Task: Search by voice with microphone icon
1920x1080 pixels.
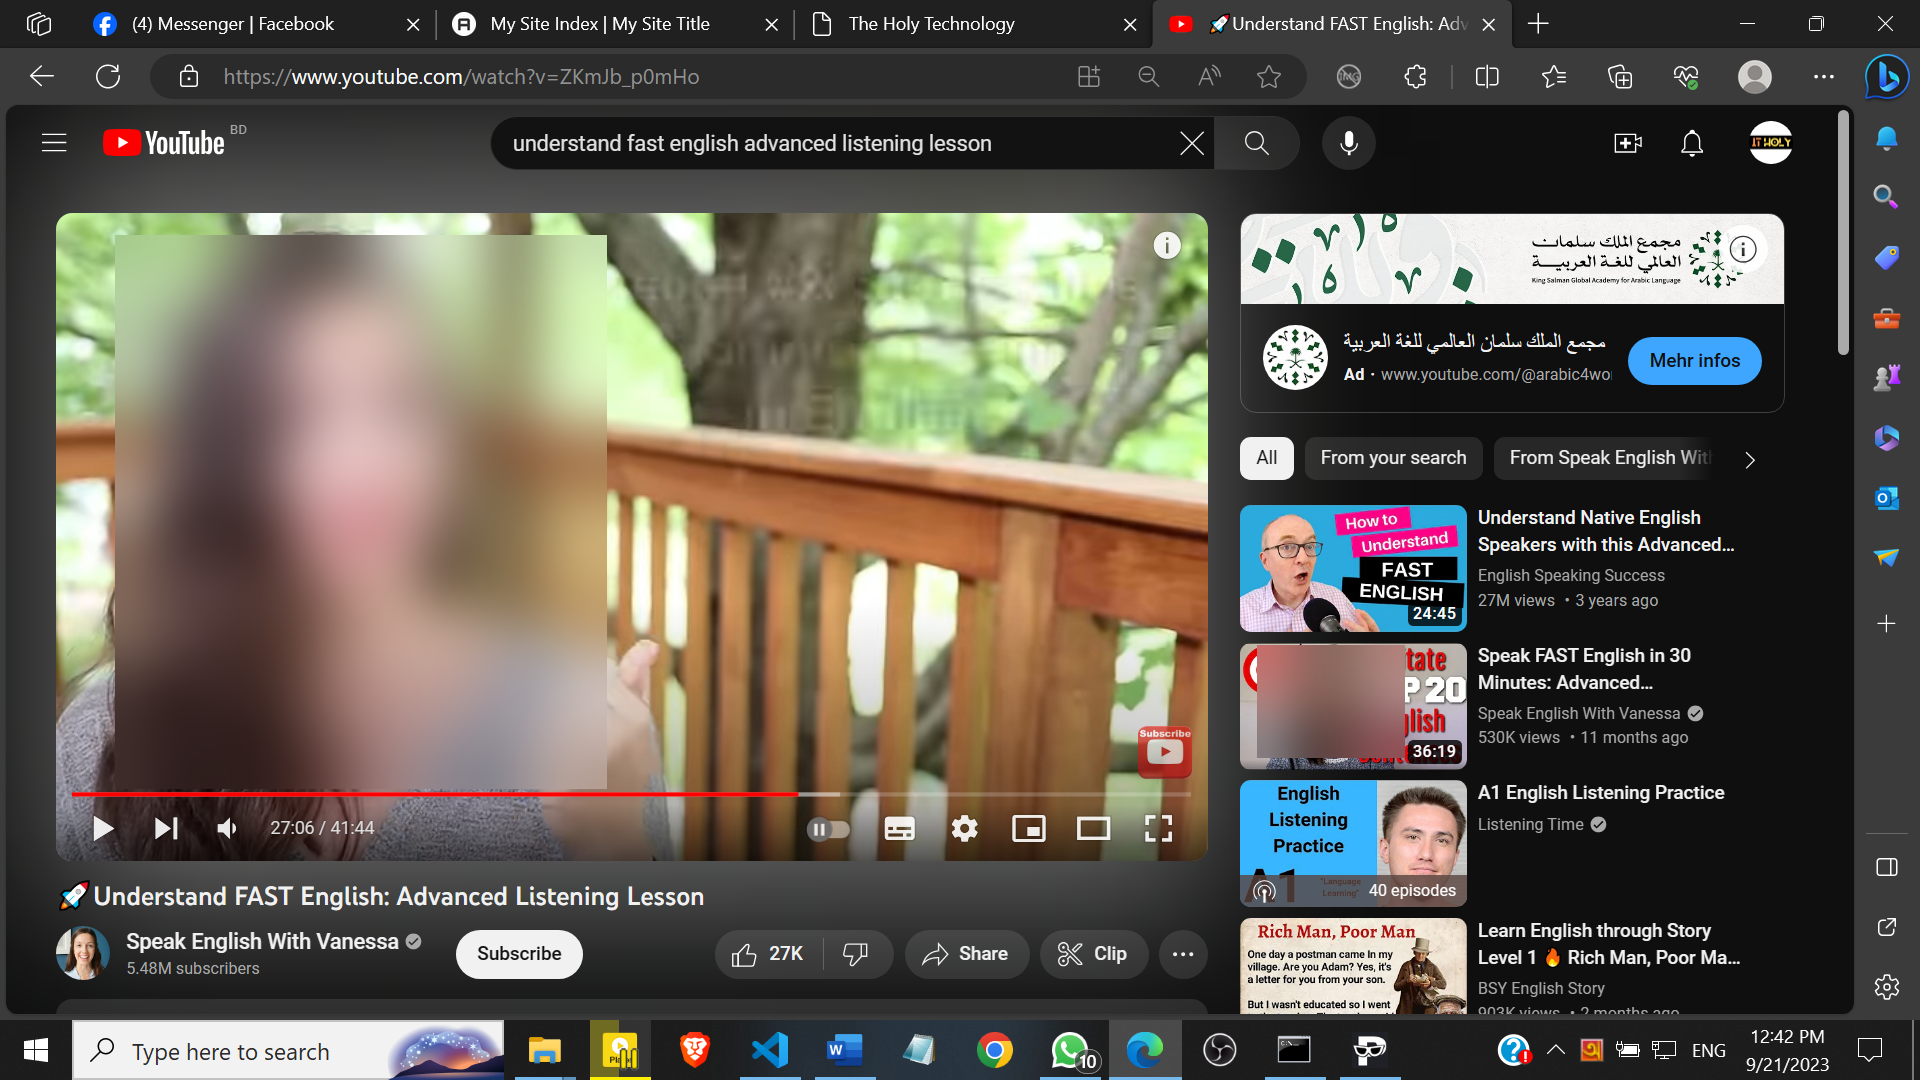Action: pos(1348,143)
